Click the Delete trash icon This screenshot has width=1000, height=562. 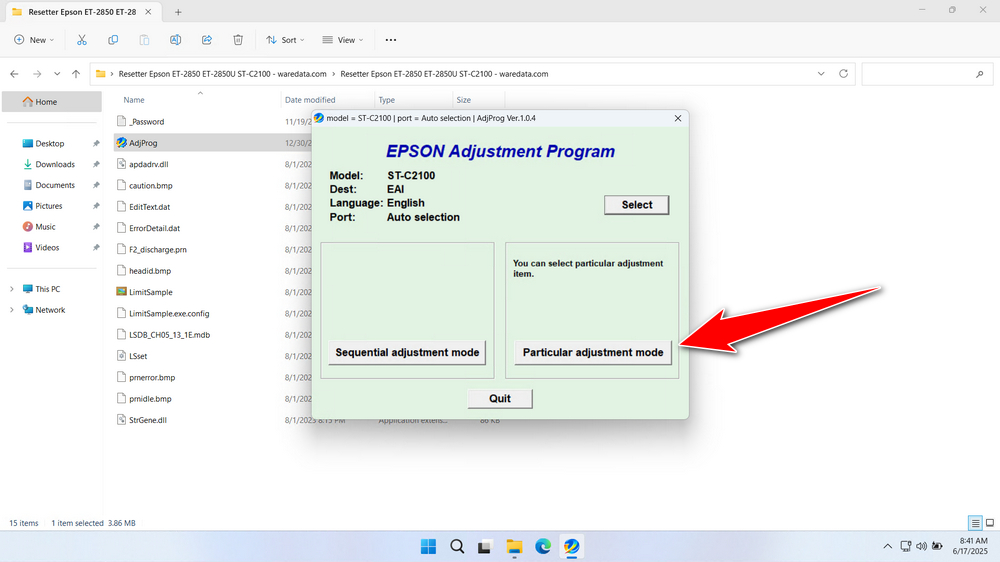(x=238, y=40)
